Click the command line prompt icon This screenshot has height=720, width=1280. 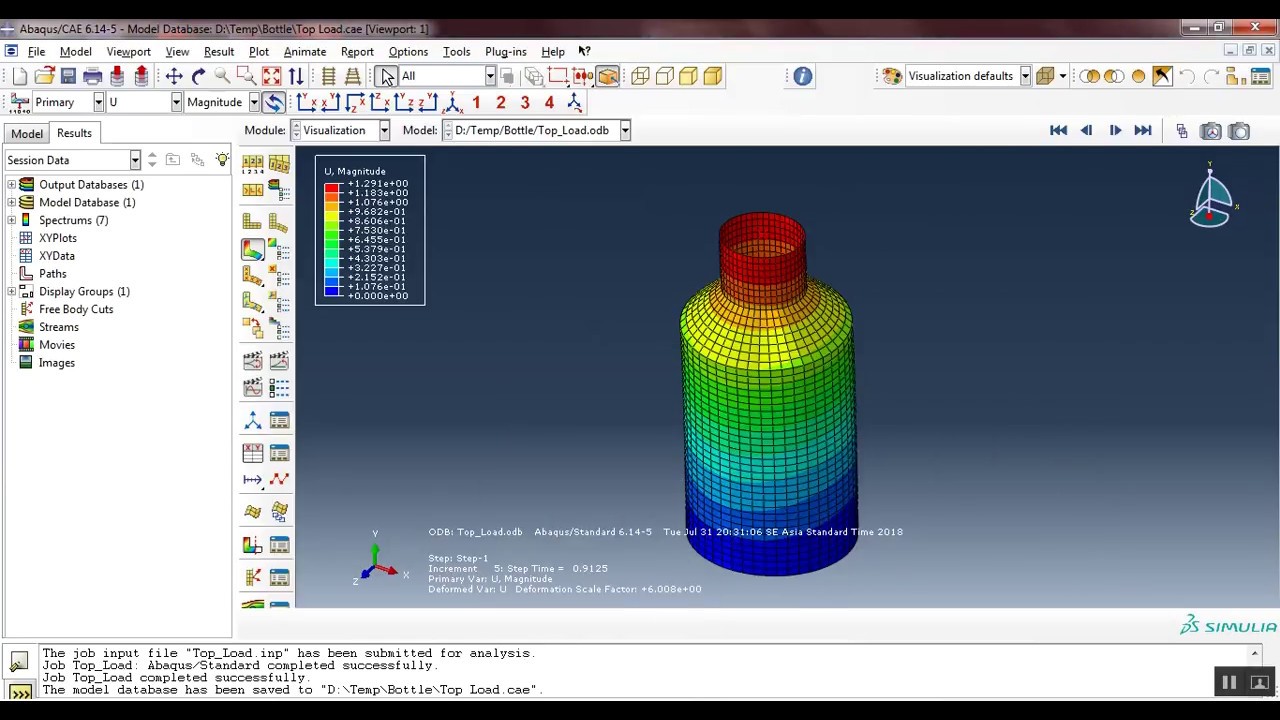pyautogui.click(x=20, y=692)
